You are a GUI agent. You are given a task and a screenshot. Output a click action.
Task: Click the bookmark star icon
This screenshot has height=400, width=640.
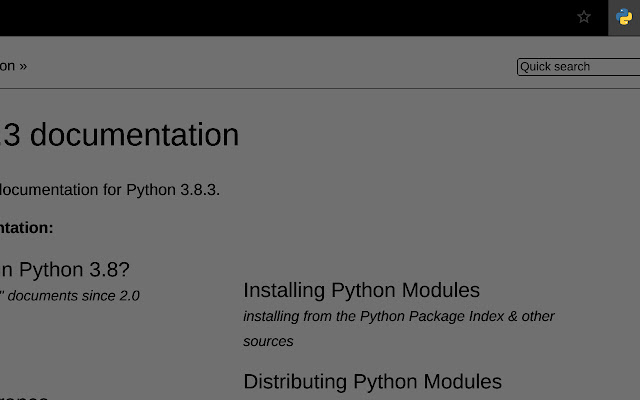[584, 17]
